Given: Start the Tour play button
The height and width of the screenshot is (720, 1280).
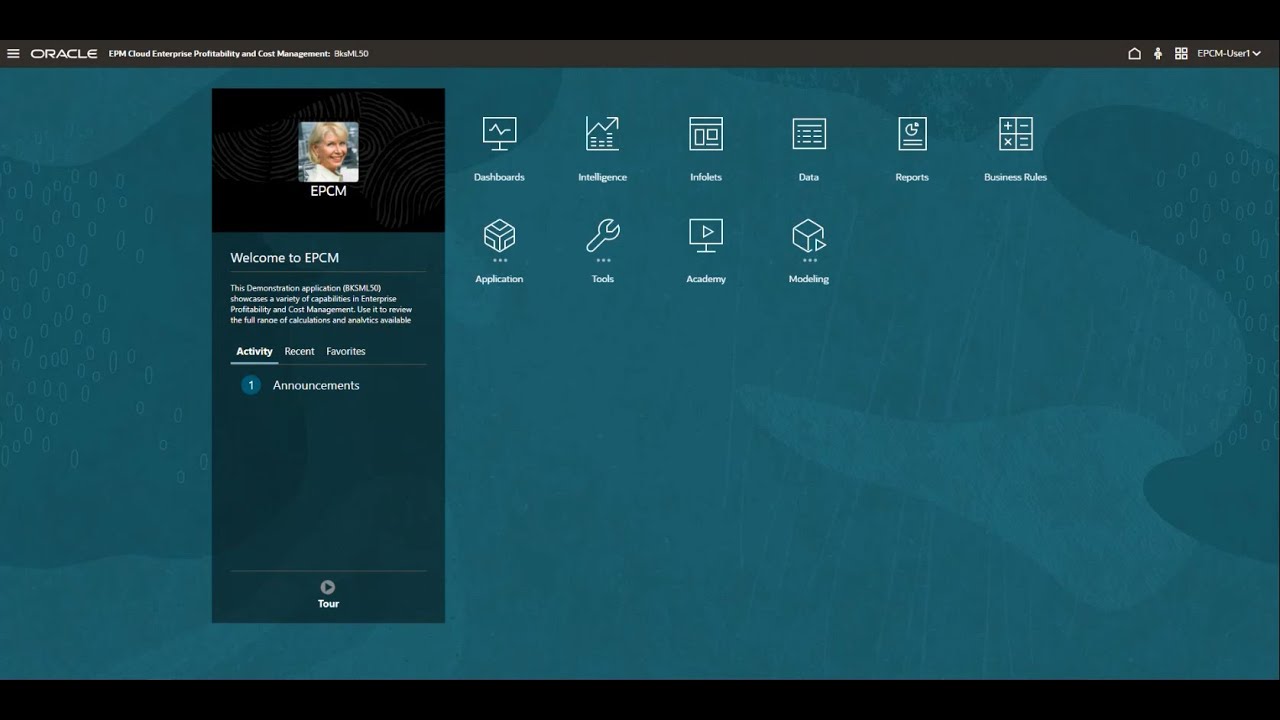Looking at the screenshot, I should coord(328,587).
